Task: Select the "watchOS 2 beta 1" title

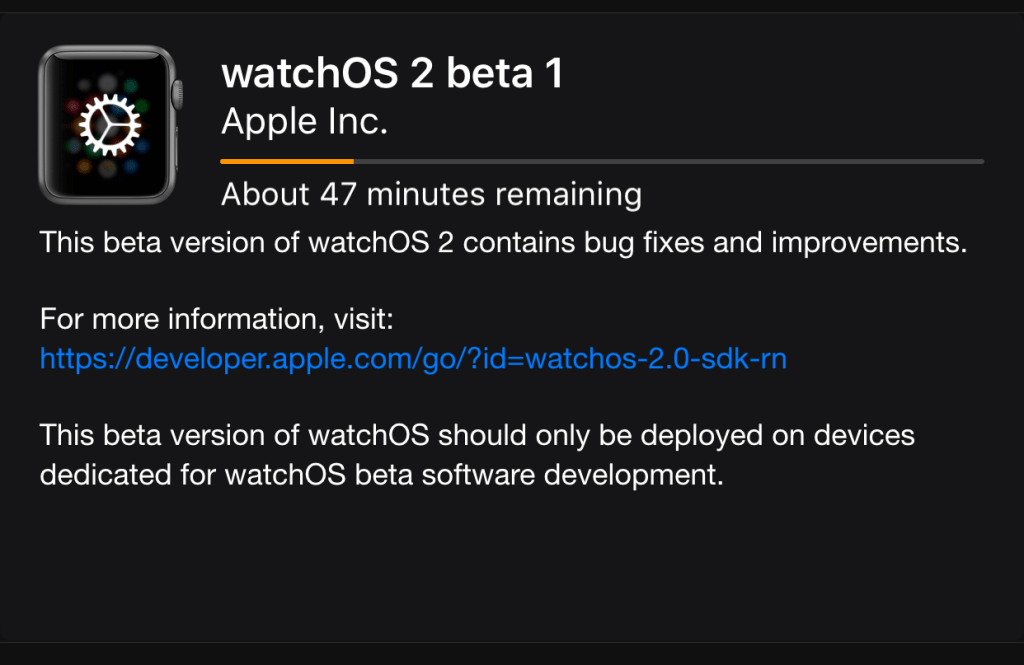Action: (x=392, y=73)
